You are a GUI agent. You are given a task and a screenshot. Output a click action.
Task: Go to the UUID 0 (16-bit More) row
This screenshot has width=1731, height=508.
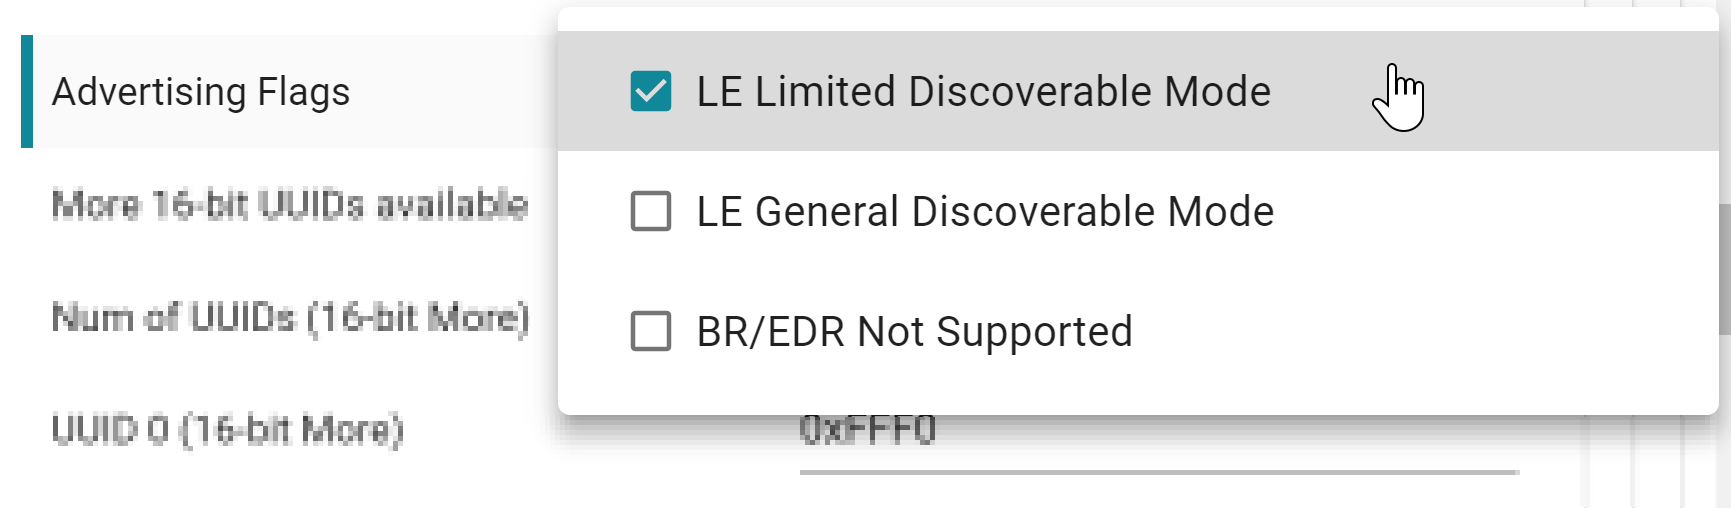click(x=227, y=430)
